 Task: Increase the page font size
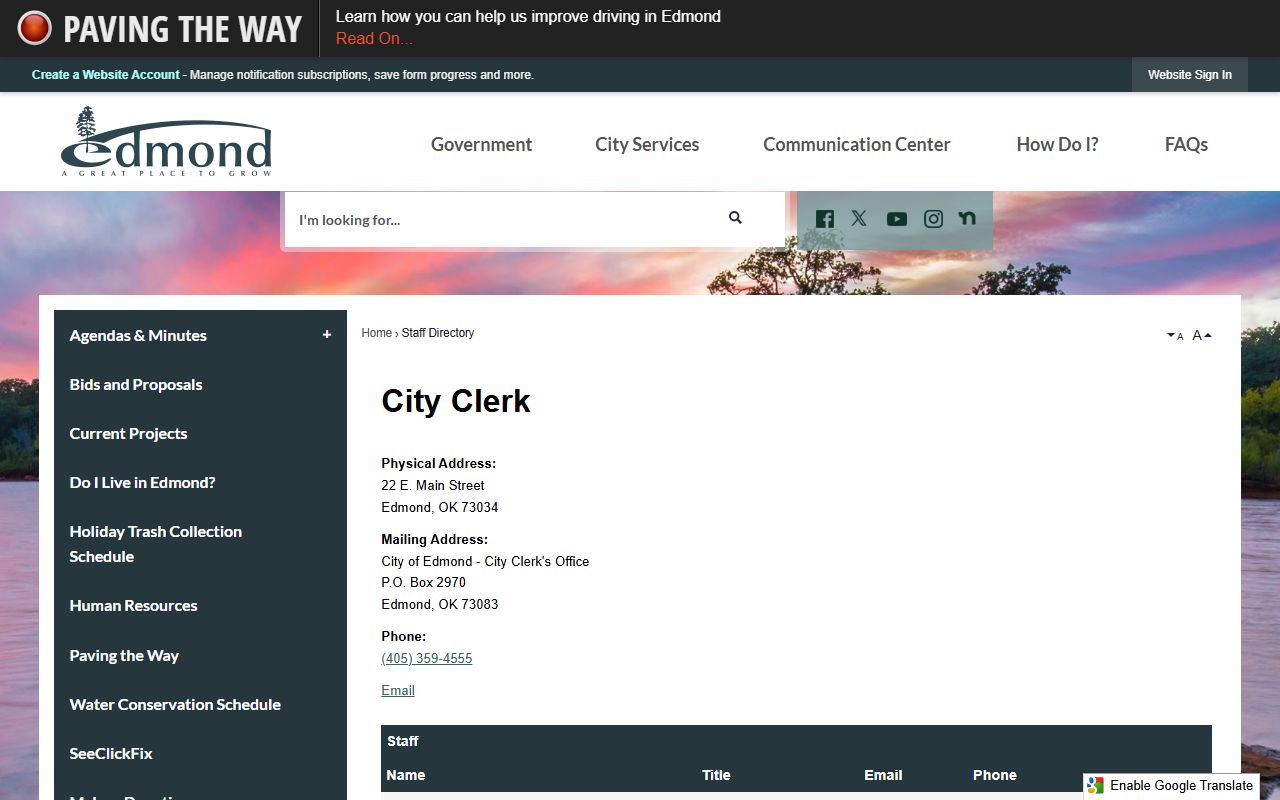point(1202,335)
